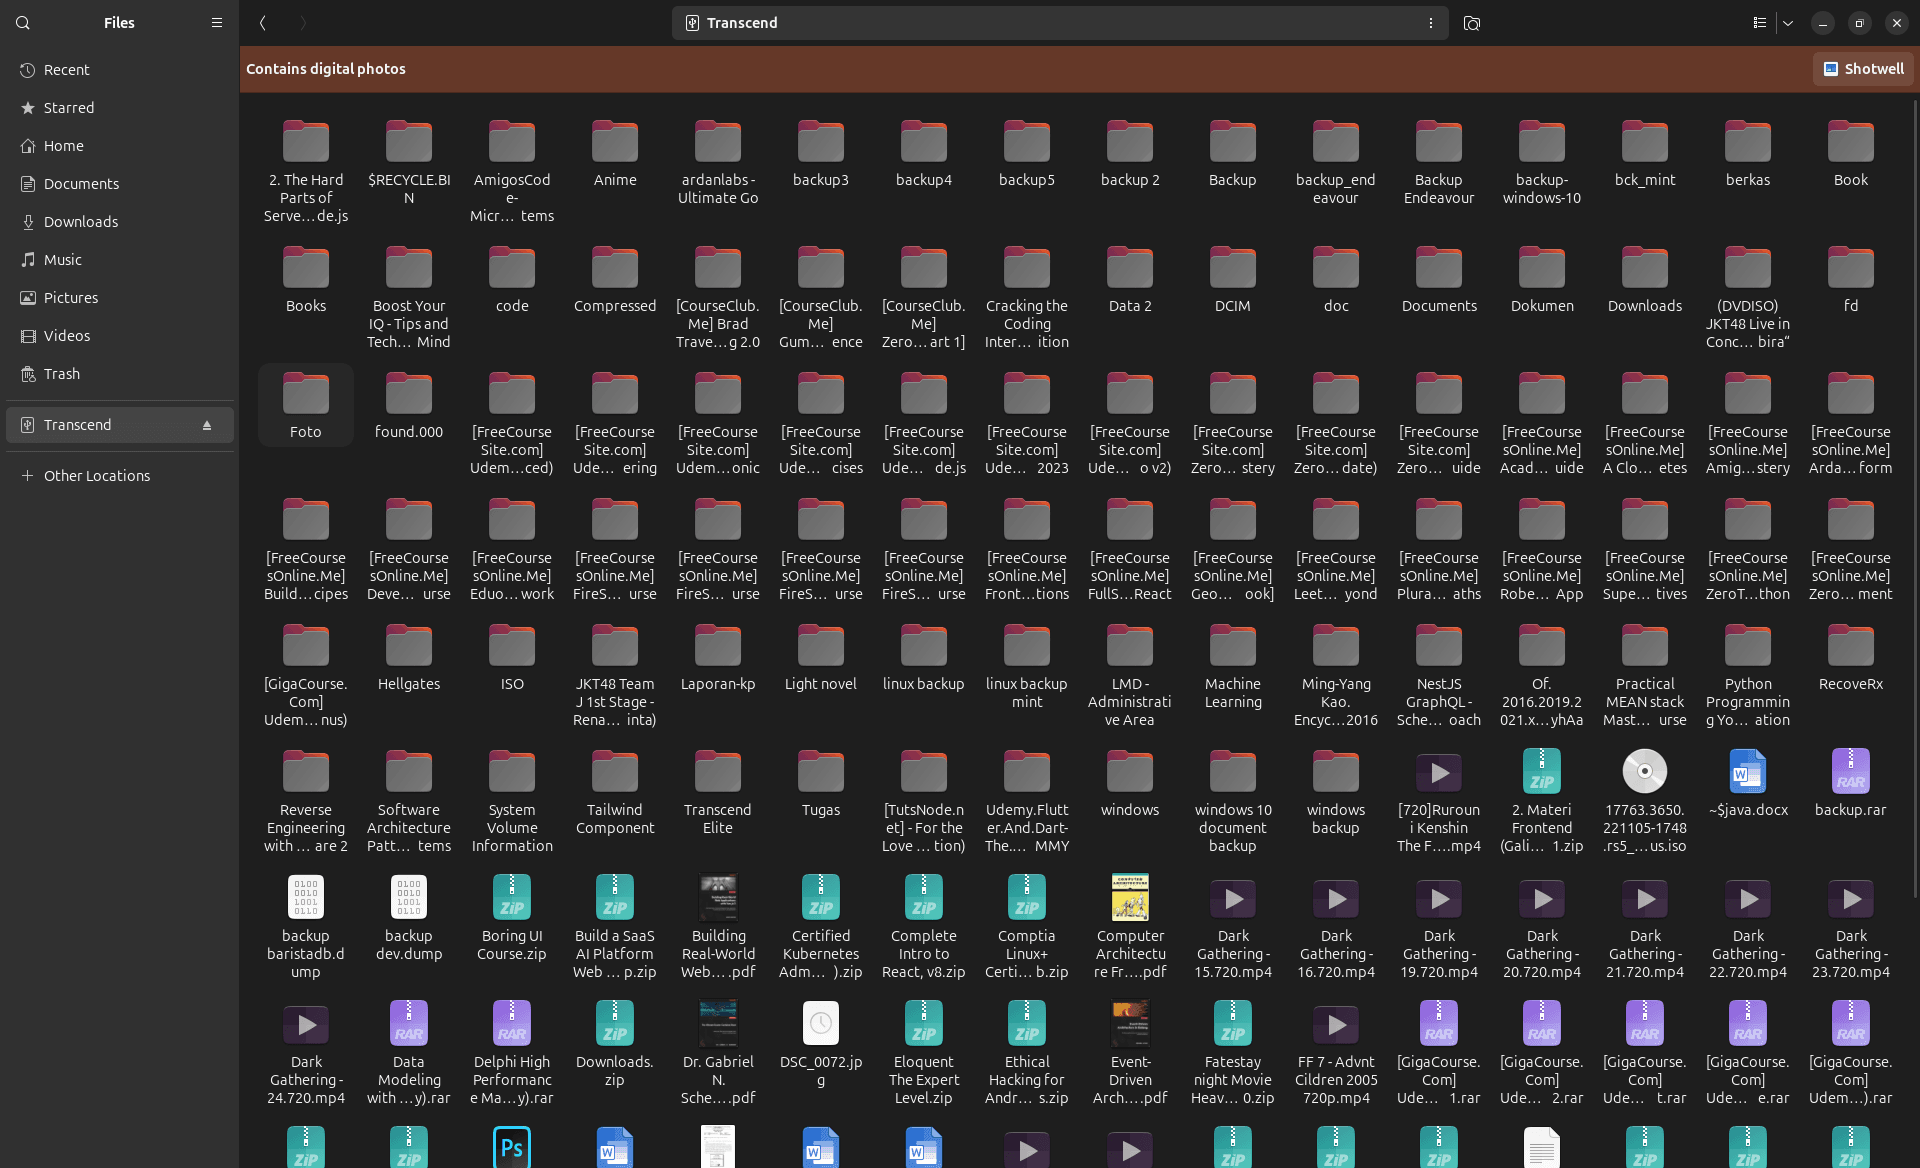This screenshot has width=1920, height=1168.
Task: Click the search folder camera icon
Action: (1472, 23)
